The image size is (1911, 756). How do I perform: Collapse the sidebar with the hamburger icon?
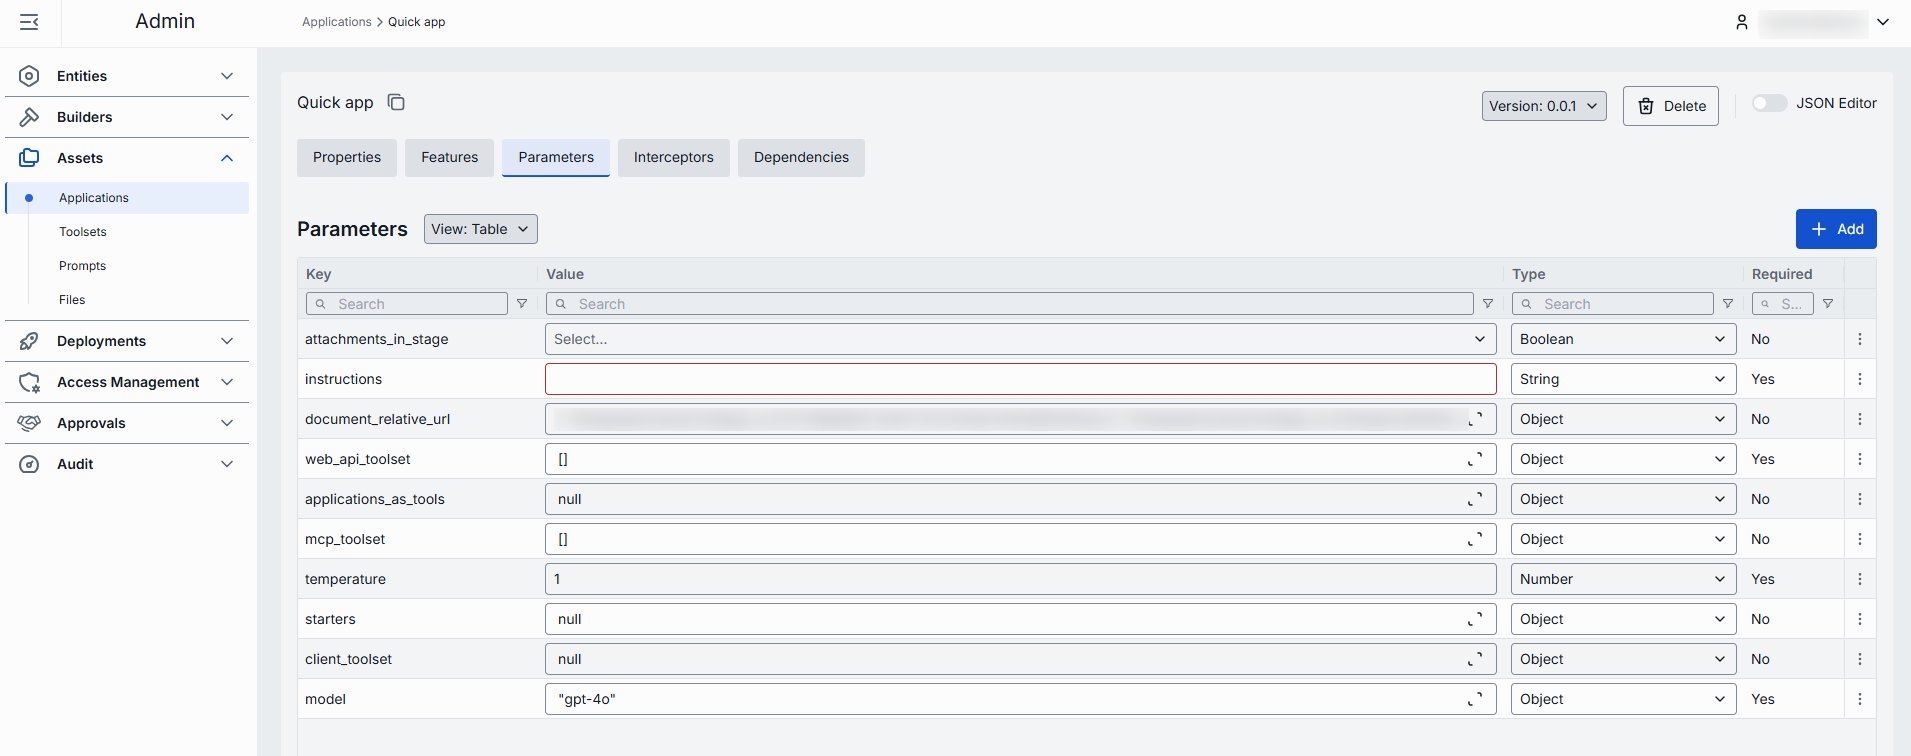29,22
